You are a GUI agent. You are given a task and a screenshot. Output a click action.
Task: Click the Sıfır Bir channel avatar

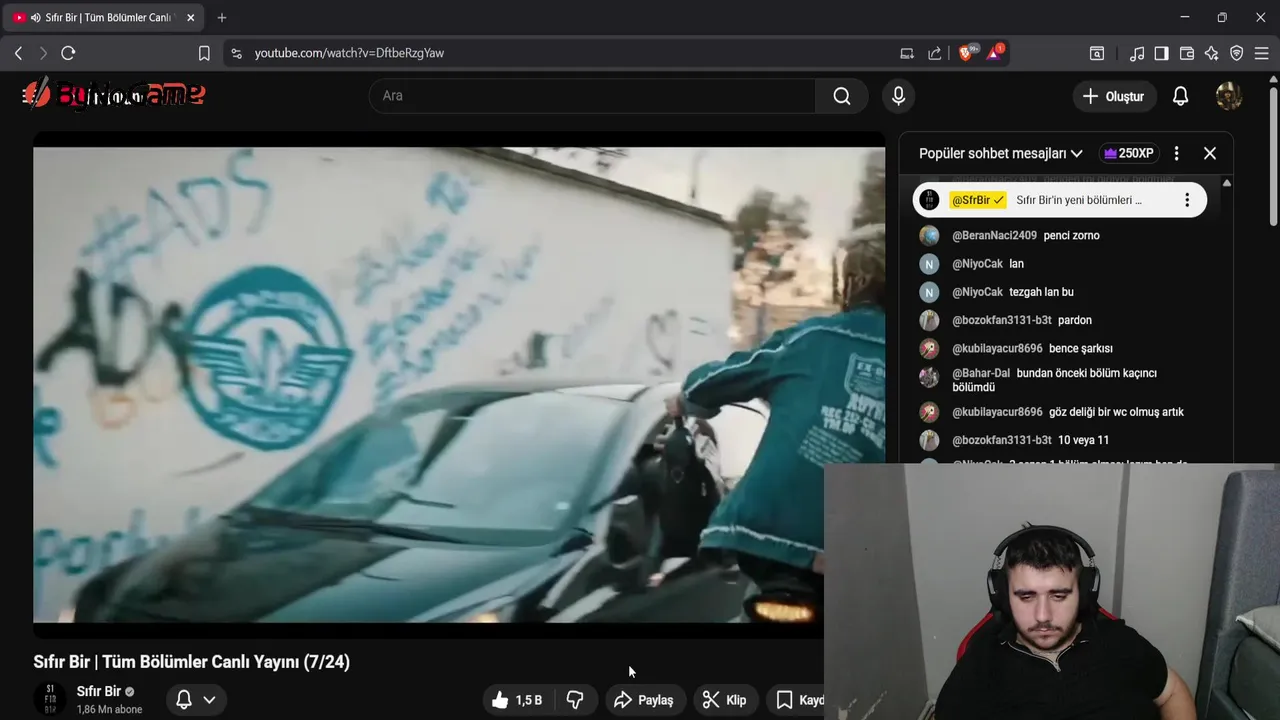[50, 699]
